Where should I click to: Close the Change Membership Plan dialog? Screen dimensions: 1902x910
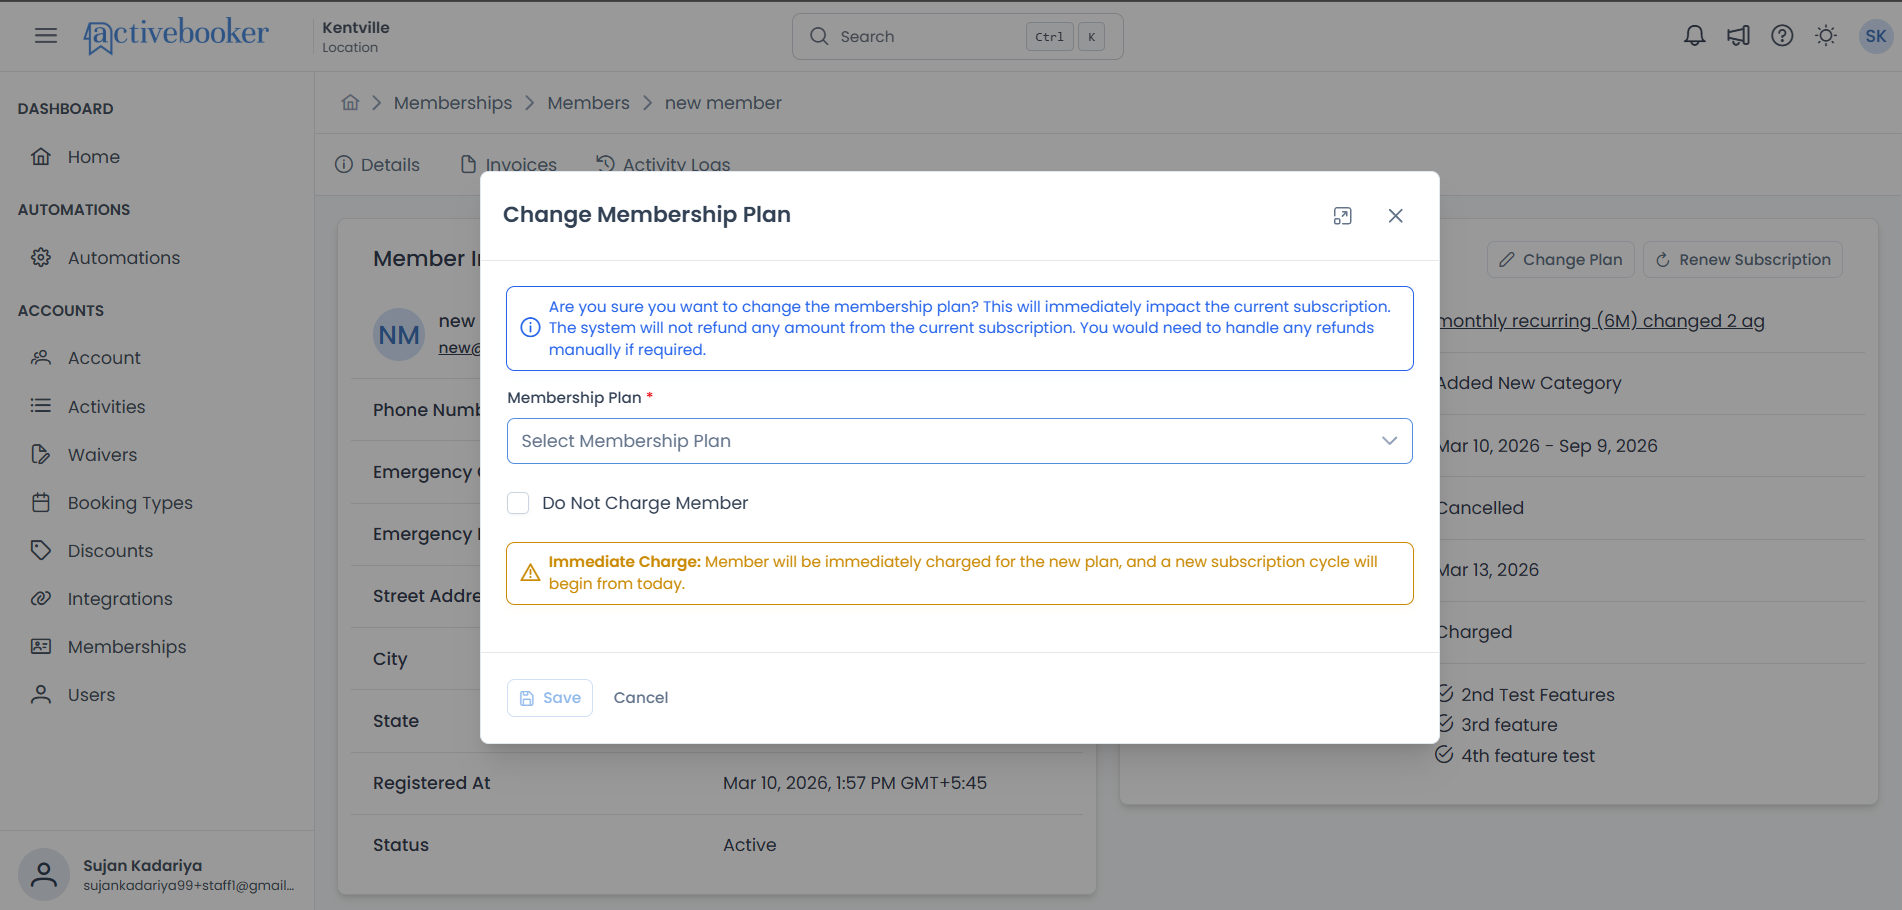(x=1395, y=216)
